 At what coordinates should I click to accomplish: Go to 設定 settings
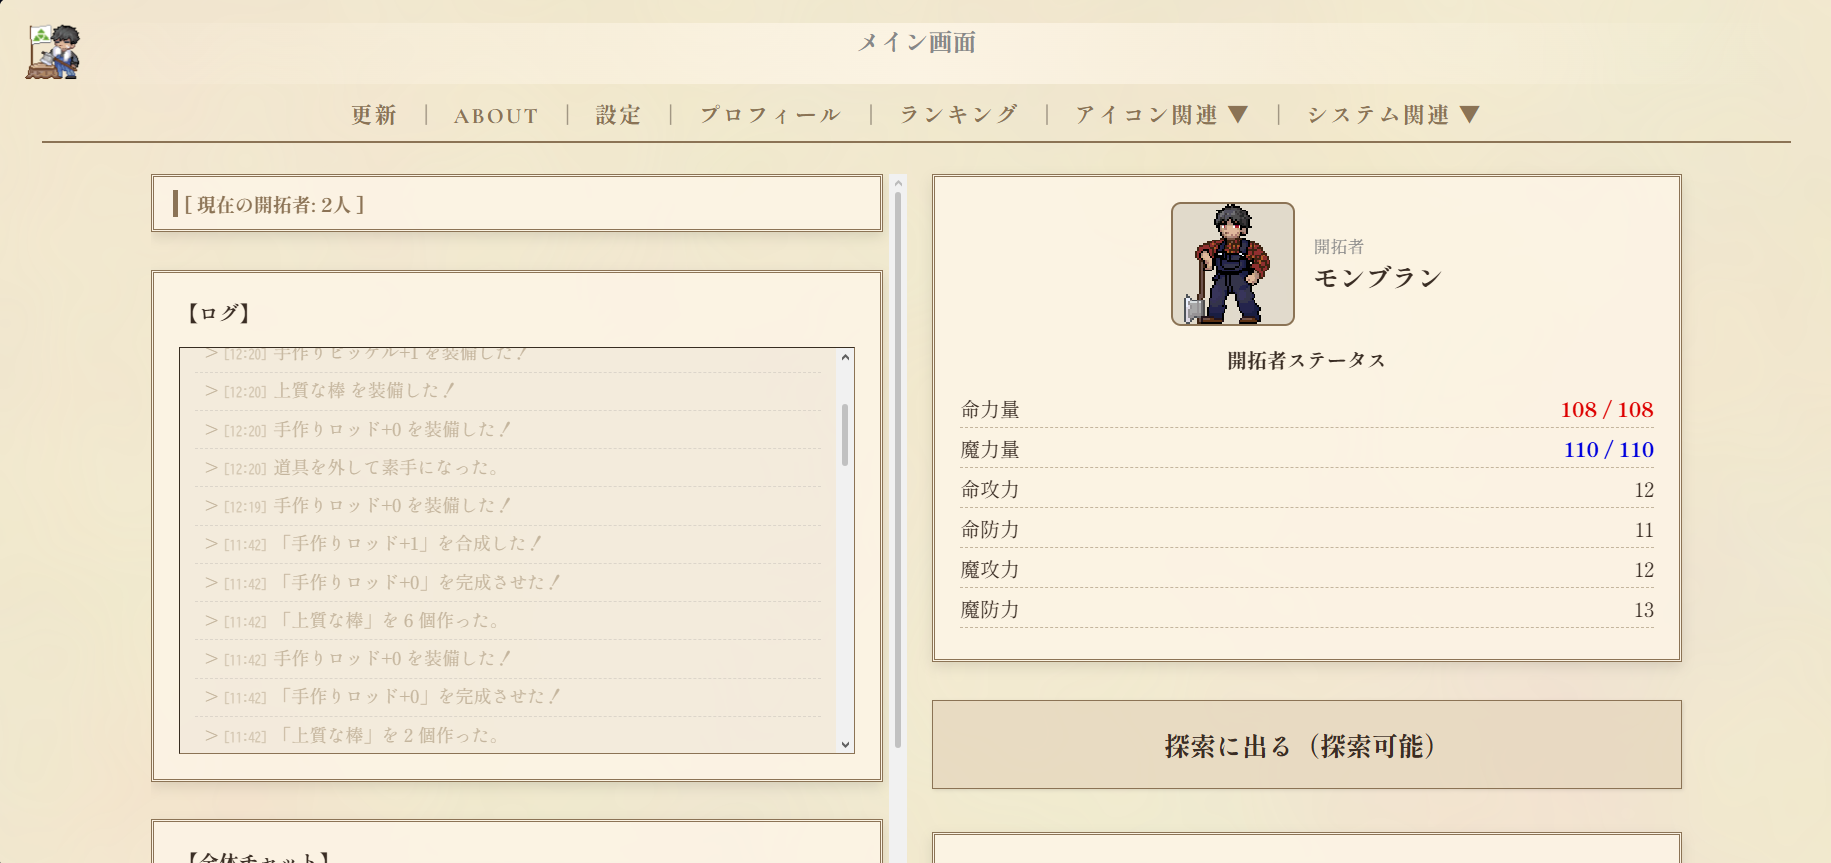(x=618, y=115)
